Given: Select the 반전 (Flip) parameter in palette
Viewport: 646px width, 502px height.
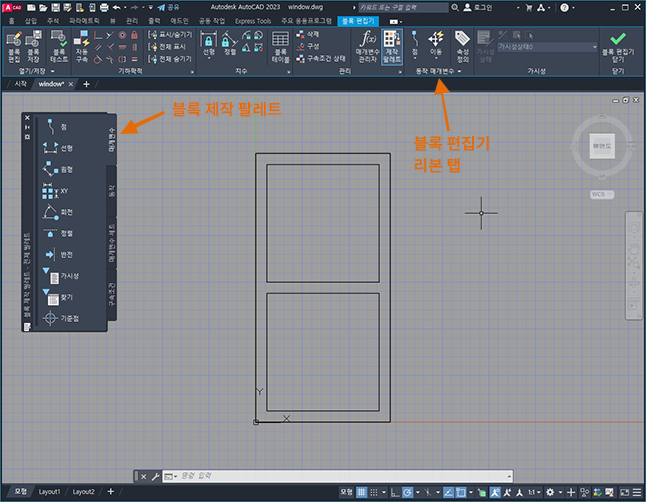Looking at the screenshot, I should 58,255.
